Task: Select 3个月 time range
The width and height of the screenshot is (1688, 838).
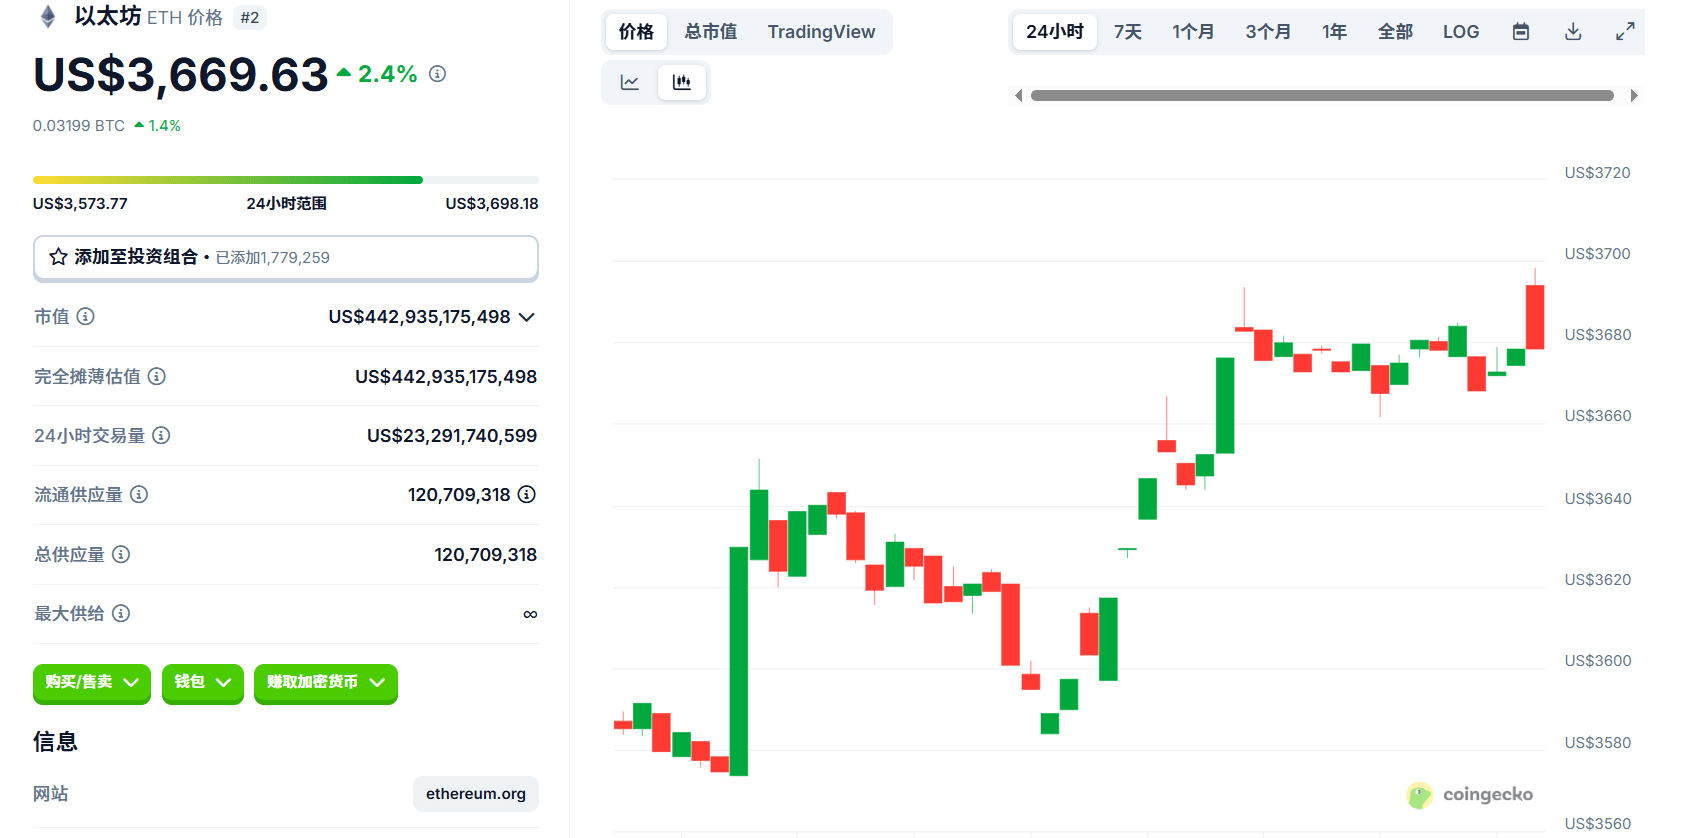Action: [x=1268, y=32]
